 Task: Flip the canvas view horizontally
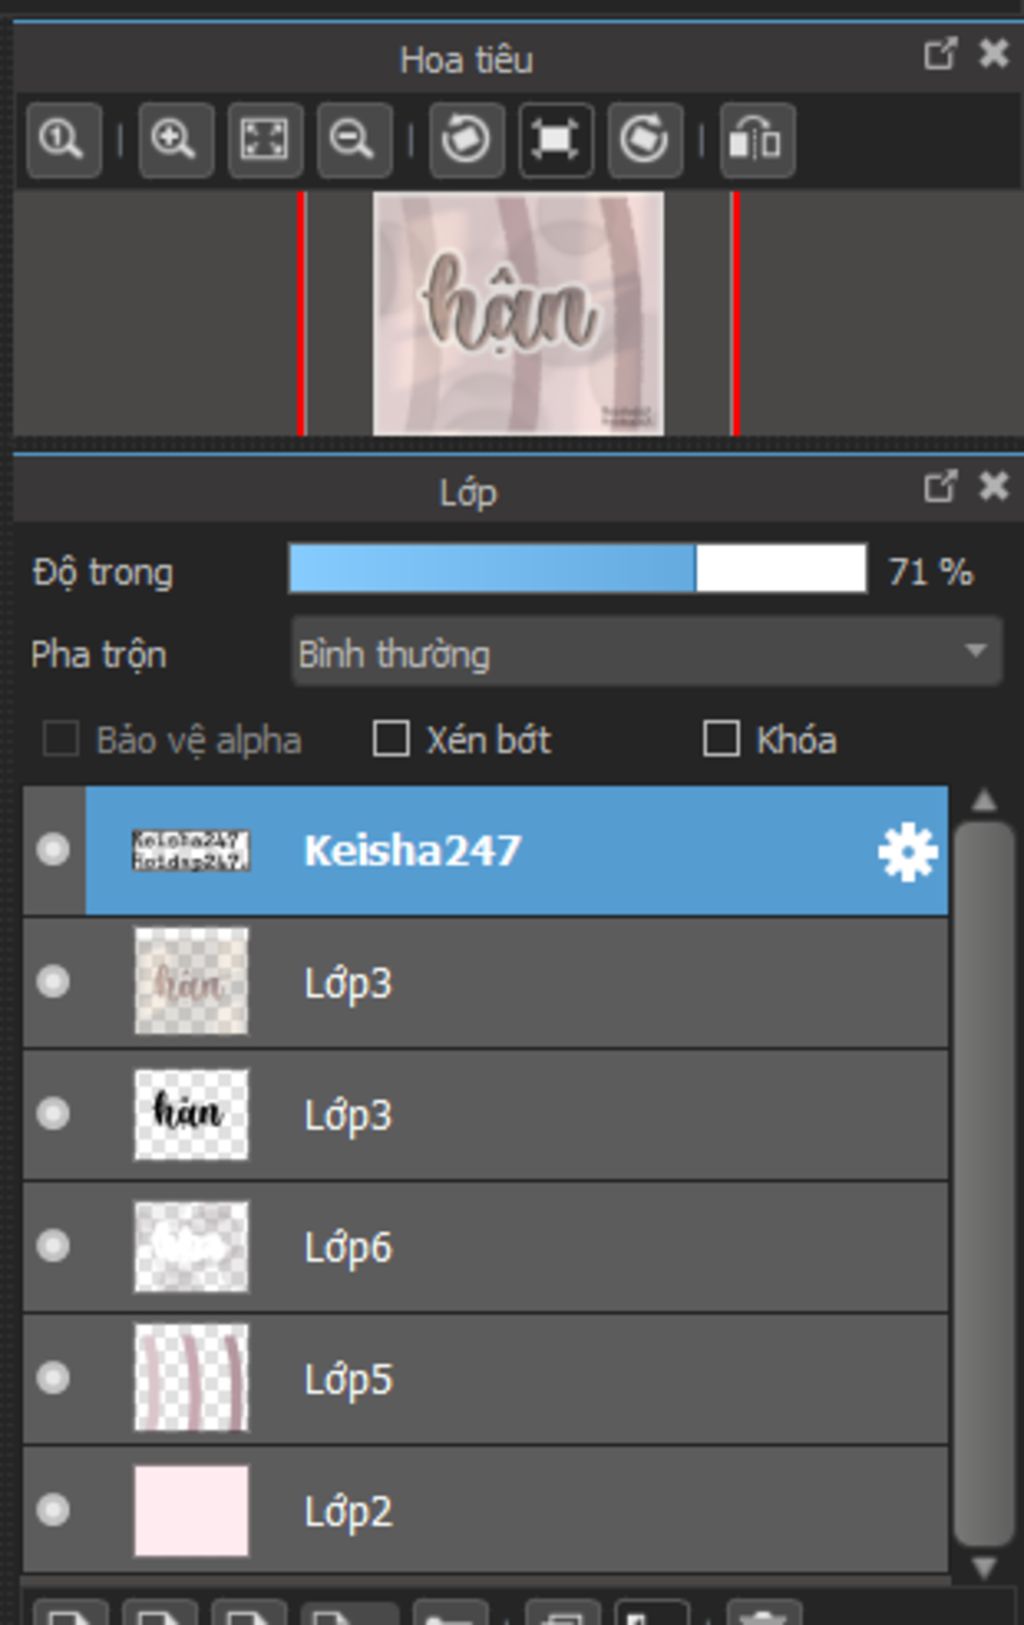click(757, 140)
